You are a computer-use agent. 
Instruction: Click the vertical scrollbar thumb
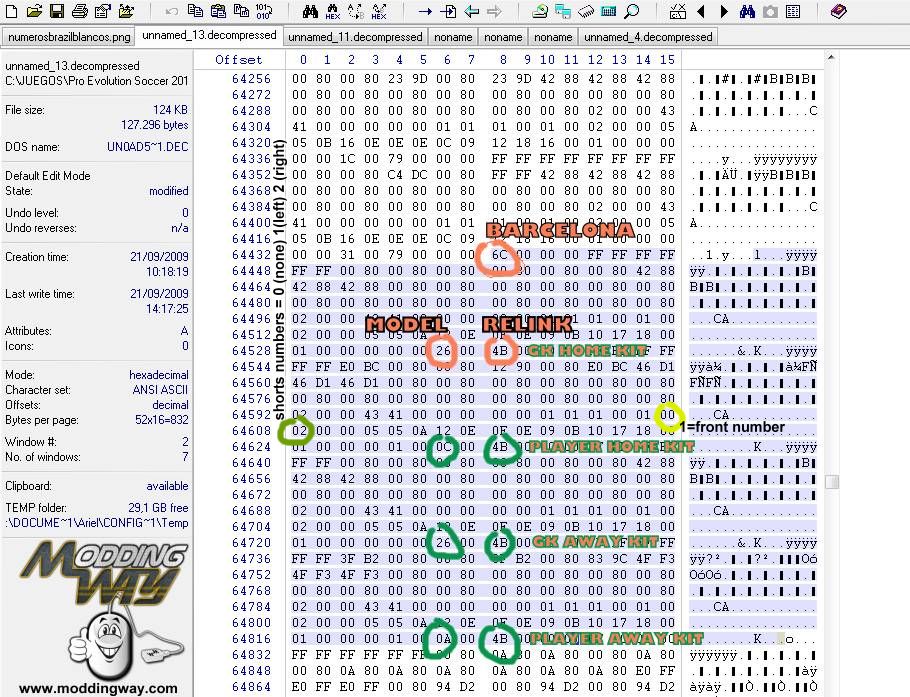pos(832,482)
